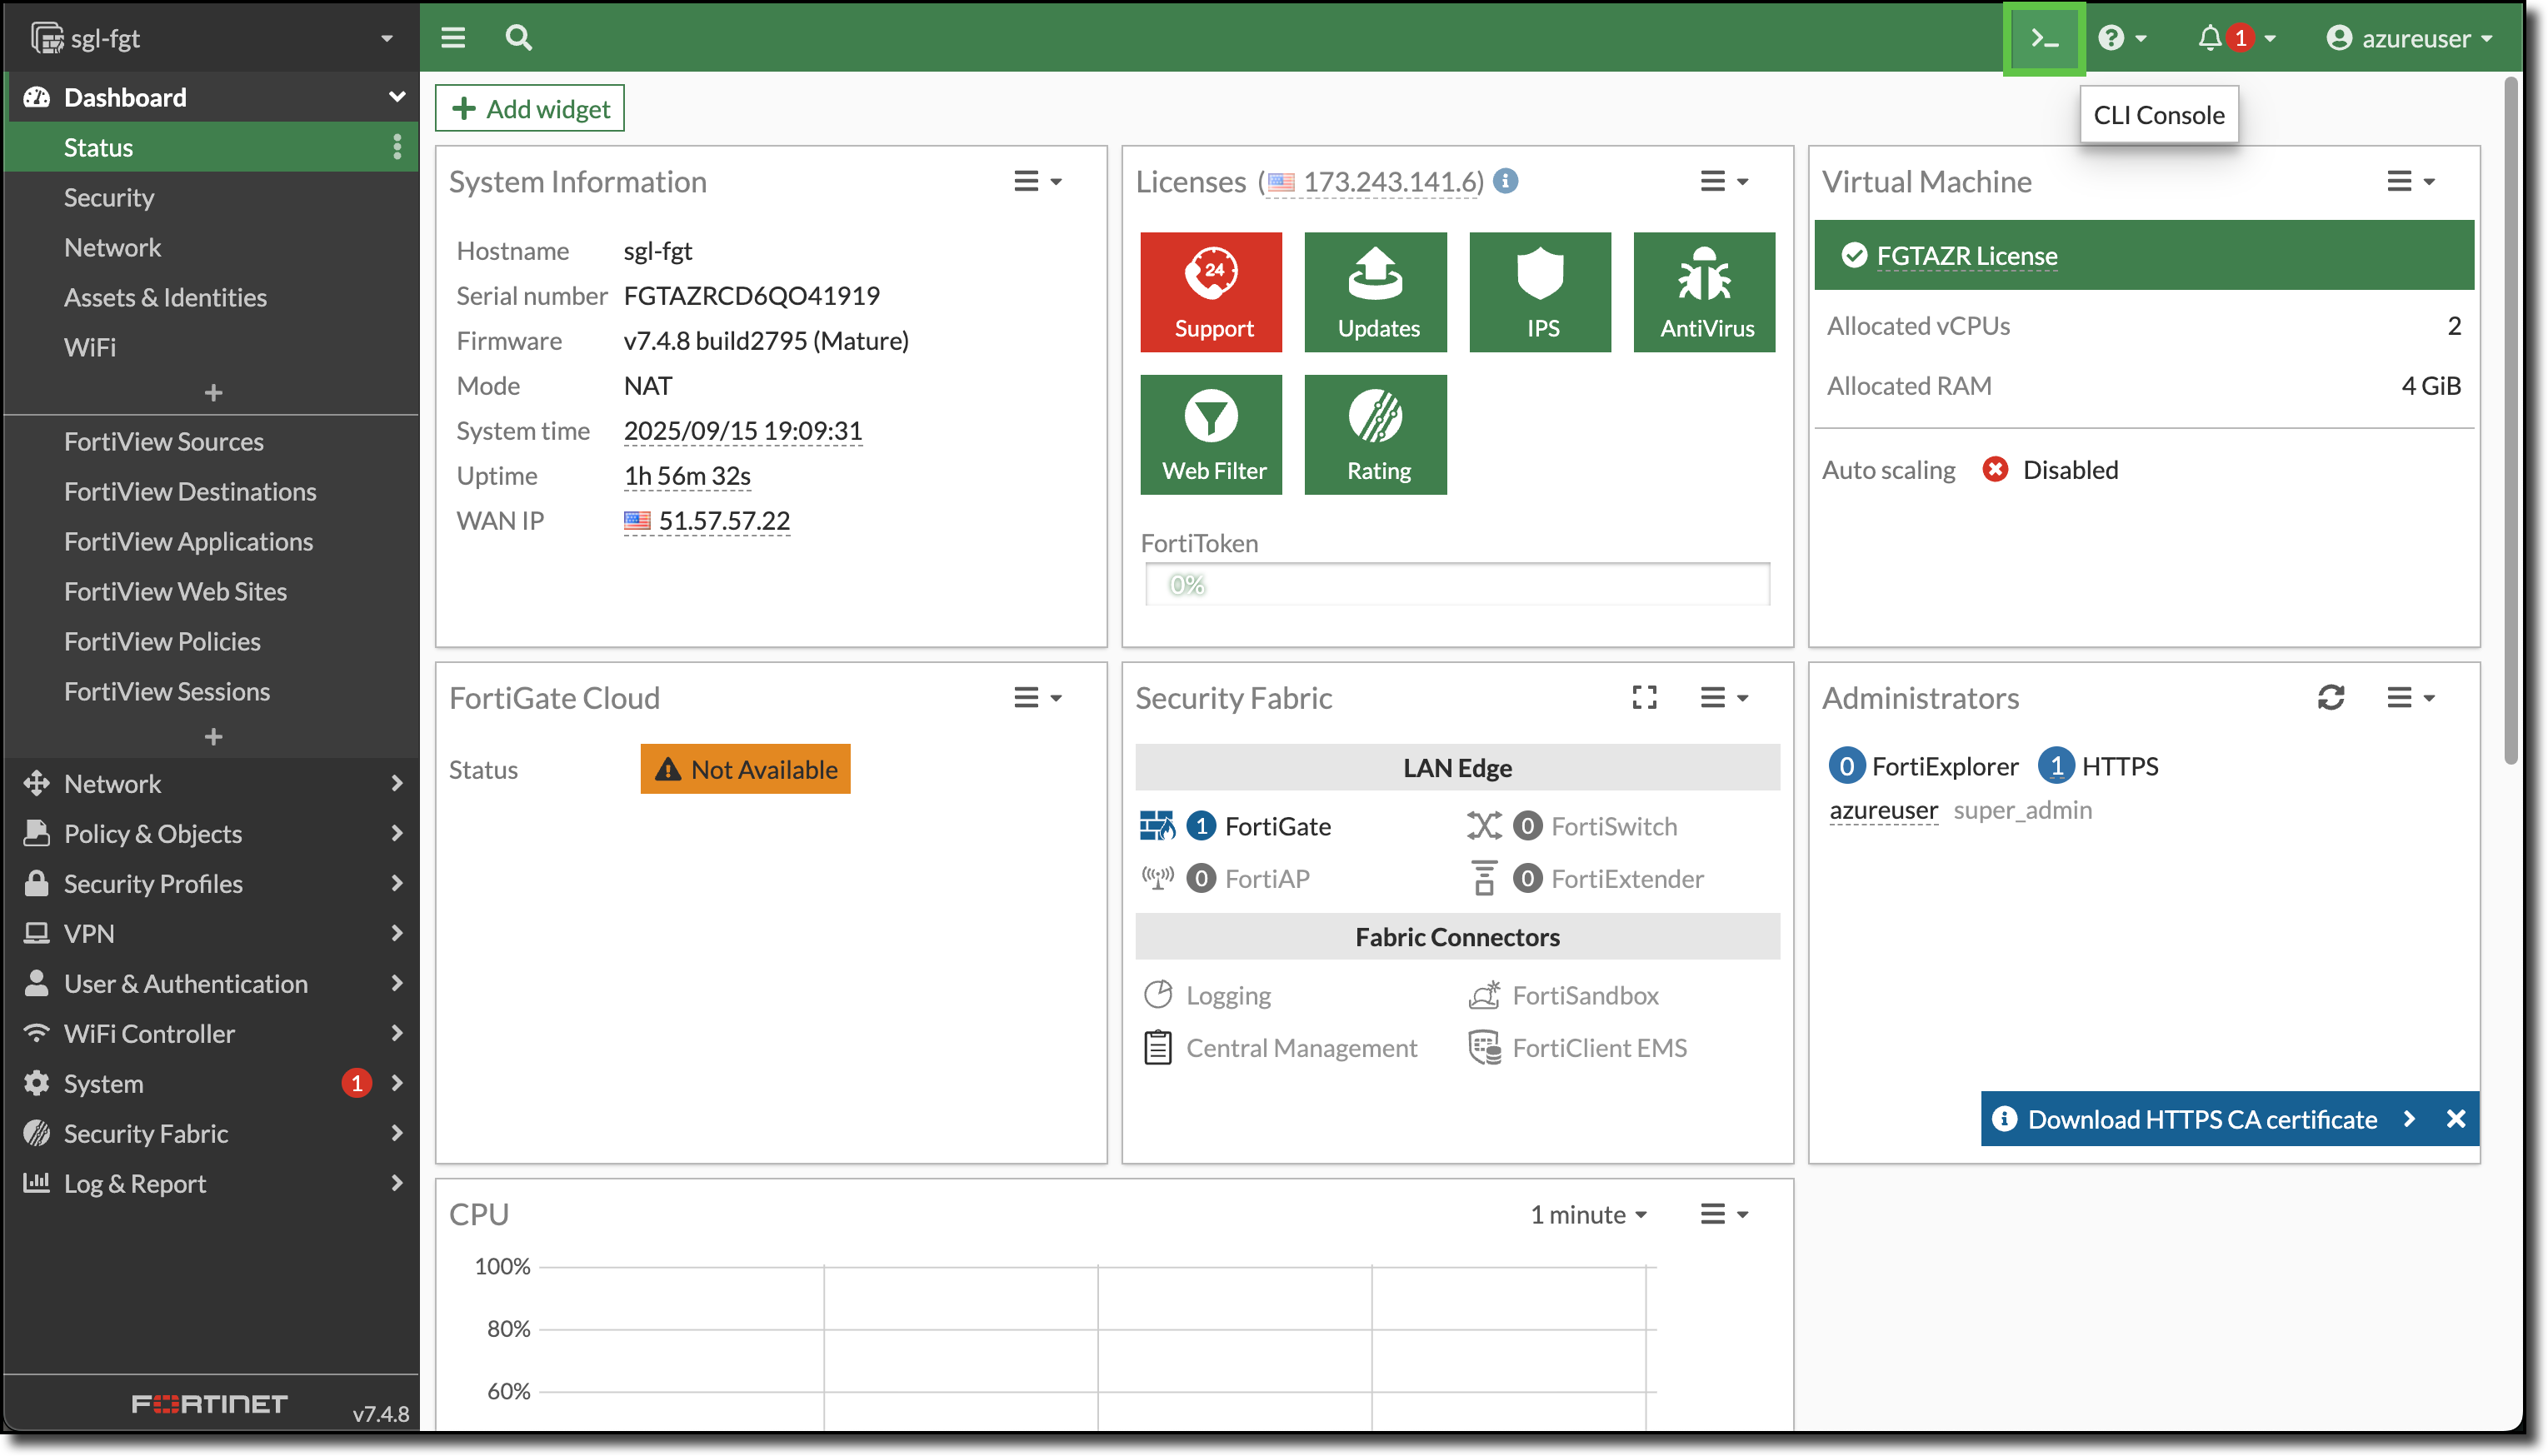Click the Updates license icon
Image resolution: width=2548 pixels, height=1456 pixels.
pos(1375,291)
